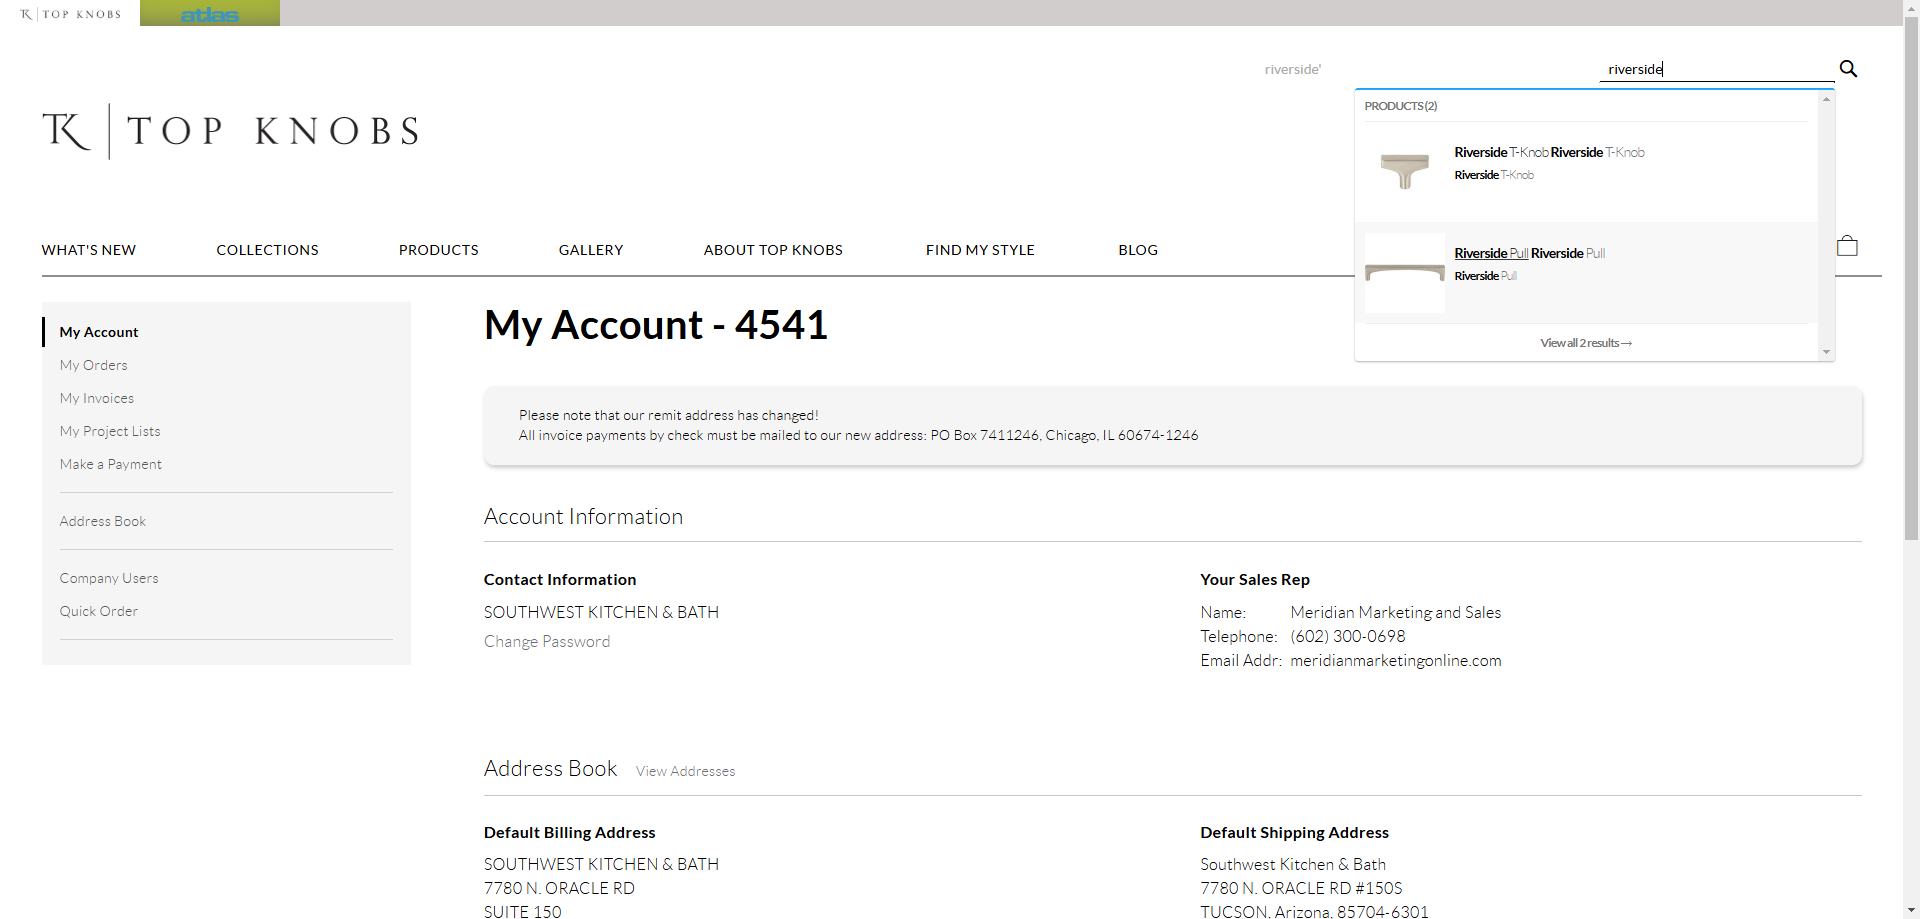Open the Riverside T-Knob product thumbnail
The image size is (1920, 919).
[1404, 171]
